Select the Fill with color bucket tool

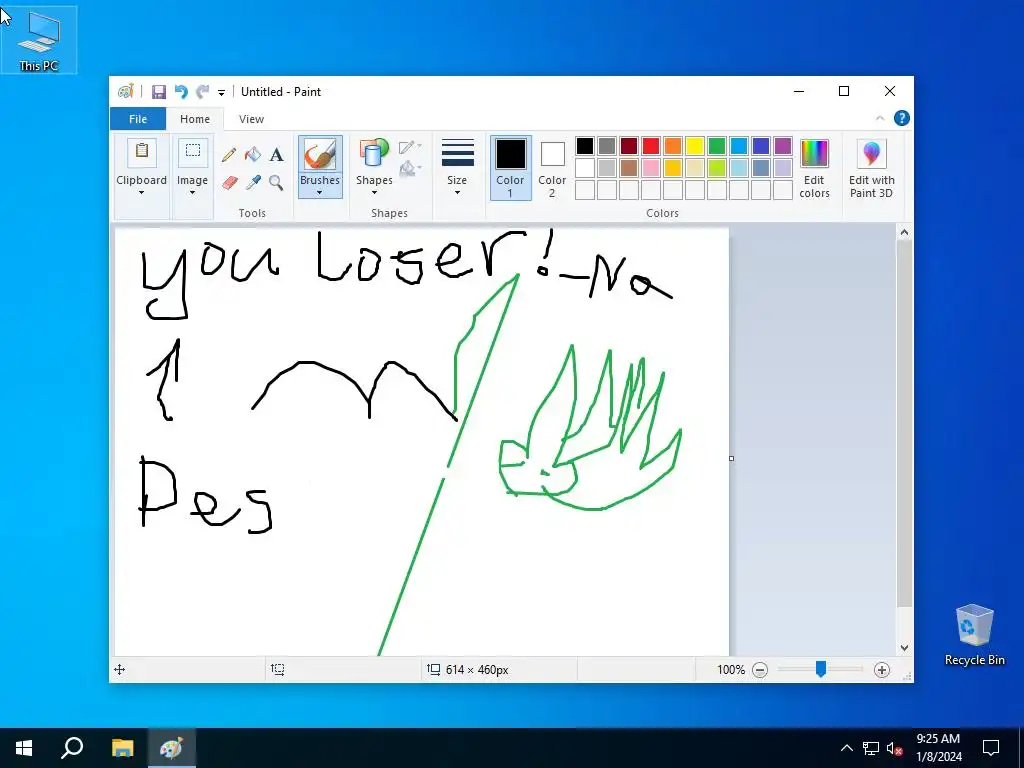pyautogui.click(x=253, y=155)
